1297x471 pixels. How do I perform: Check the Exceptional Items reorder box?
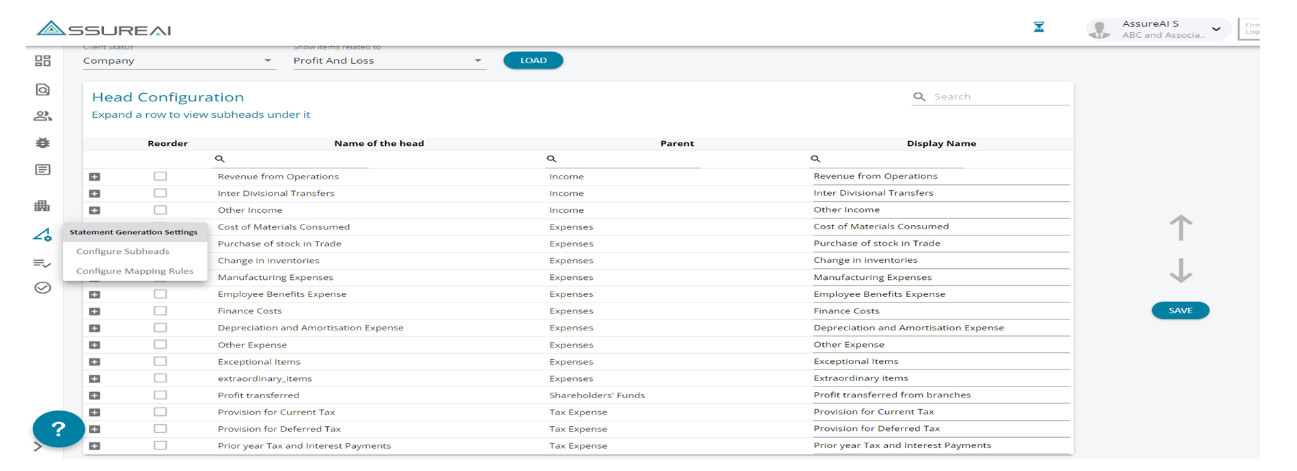(x=160, y=362)
